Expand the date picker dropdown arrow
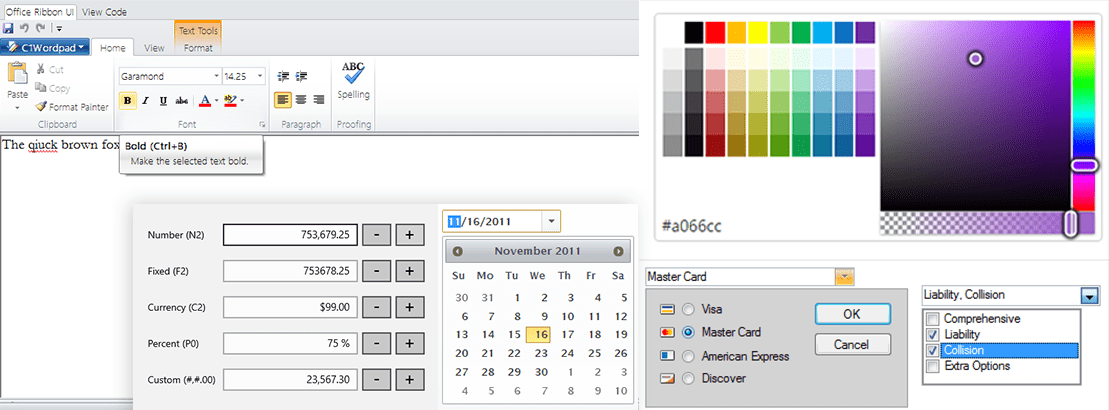1109x410 pixels. [x=551, y=220]
